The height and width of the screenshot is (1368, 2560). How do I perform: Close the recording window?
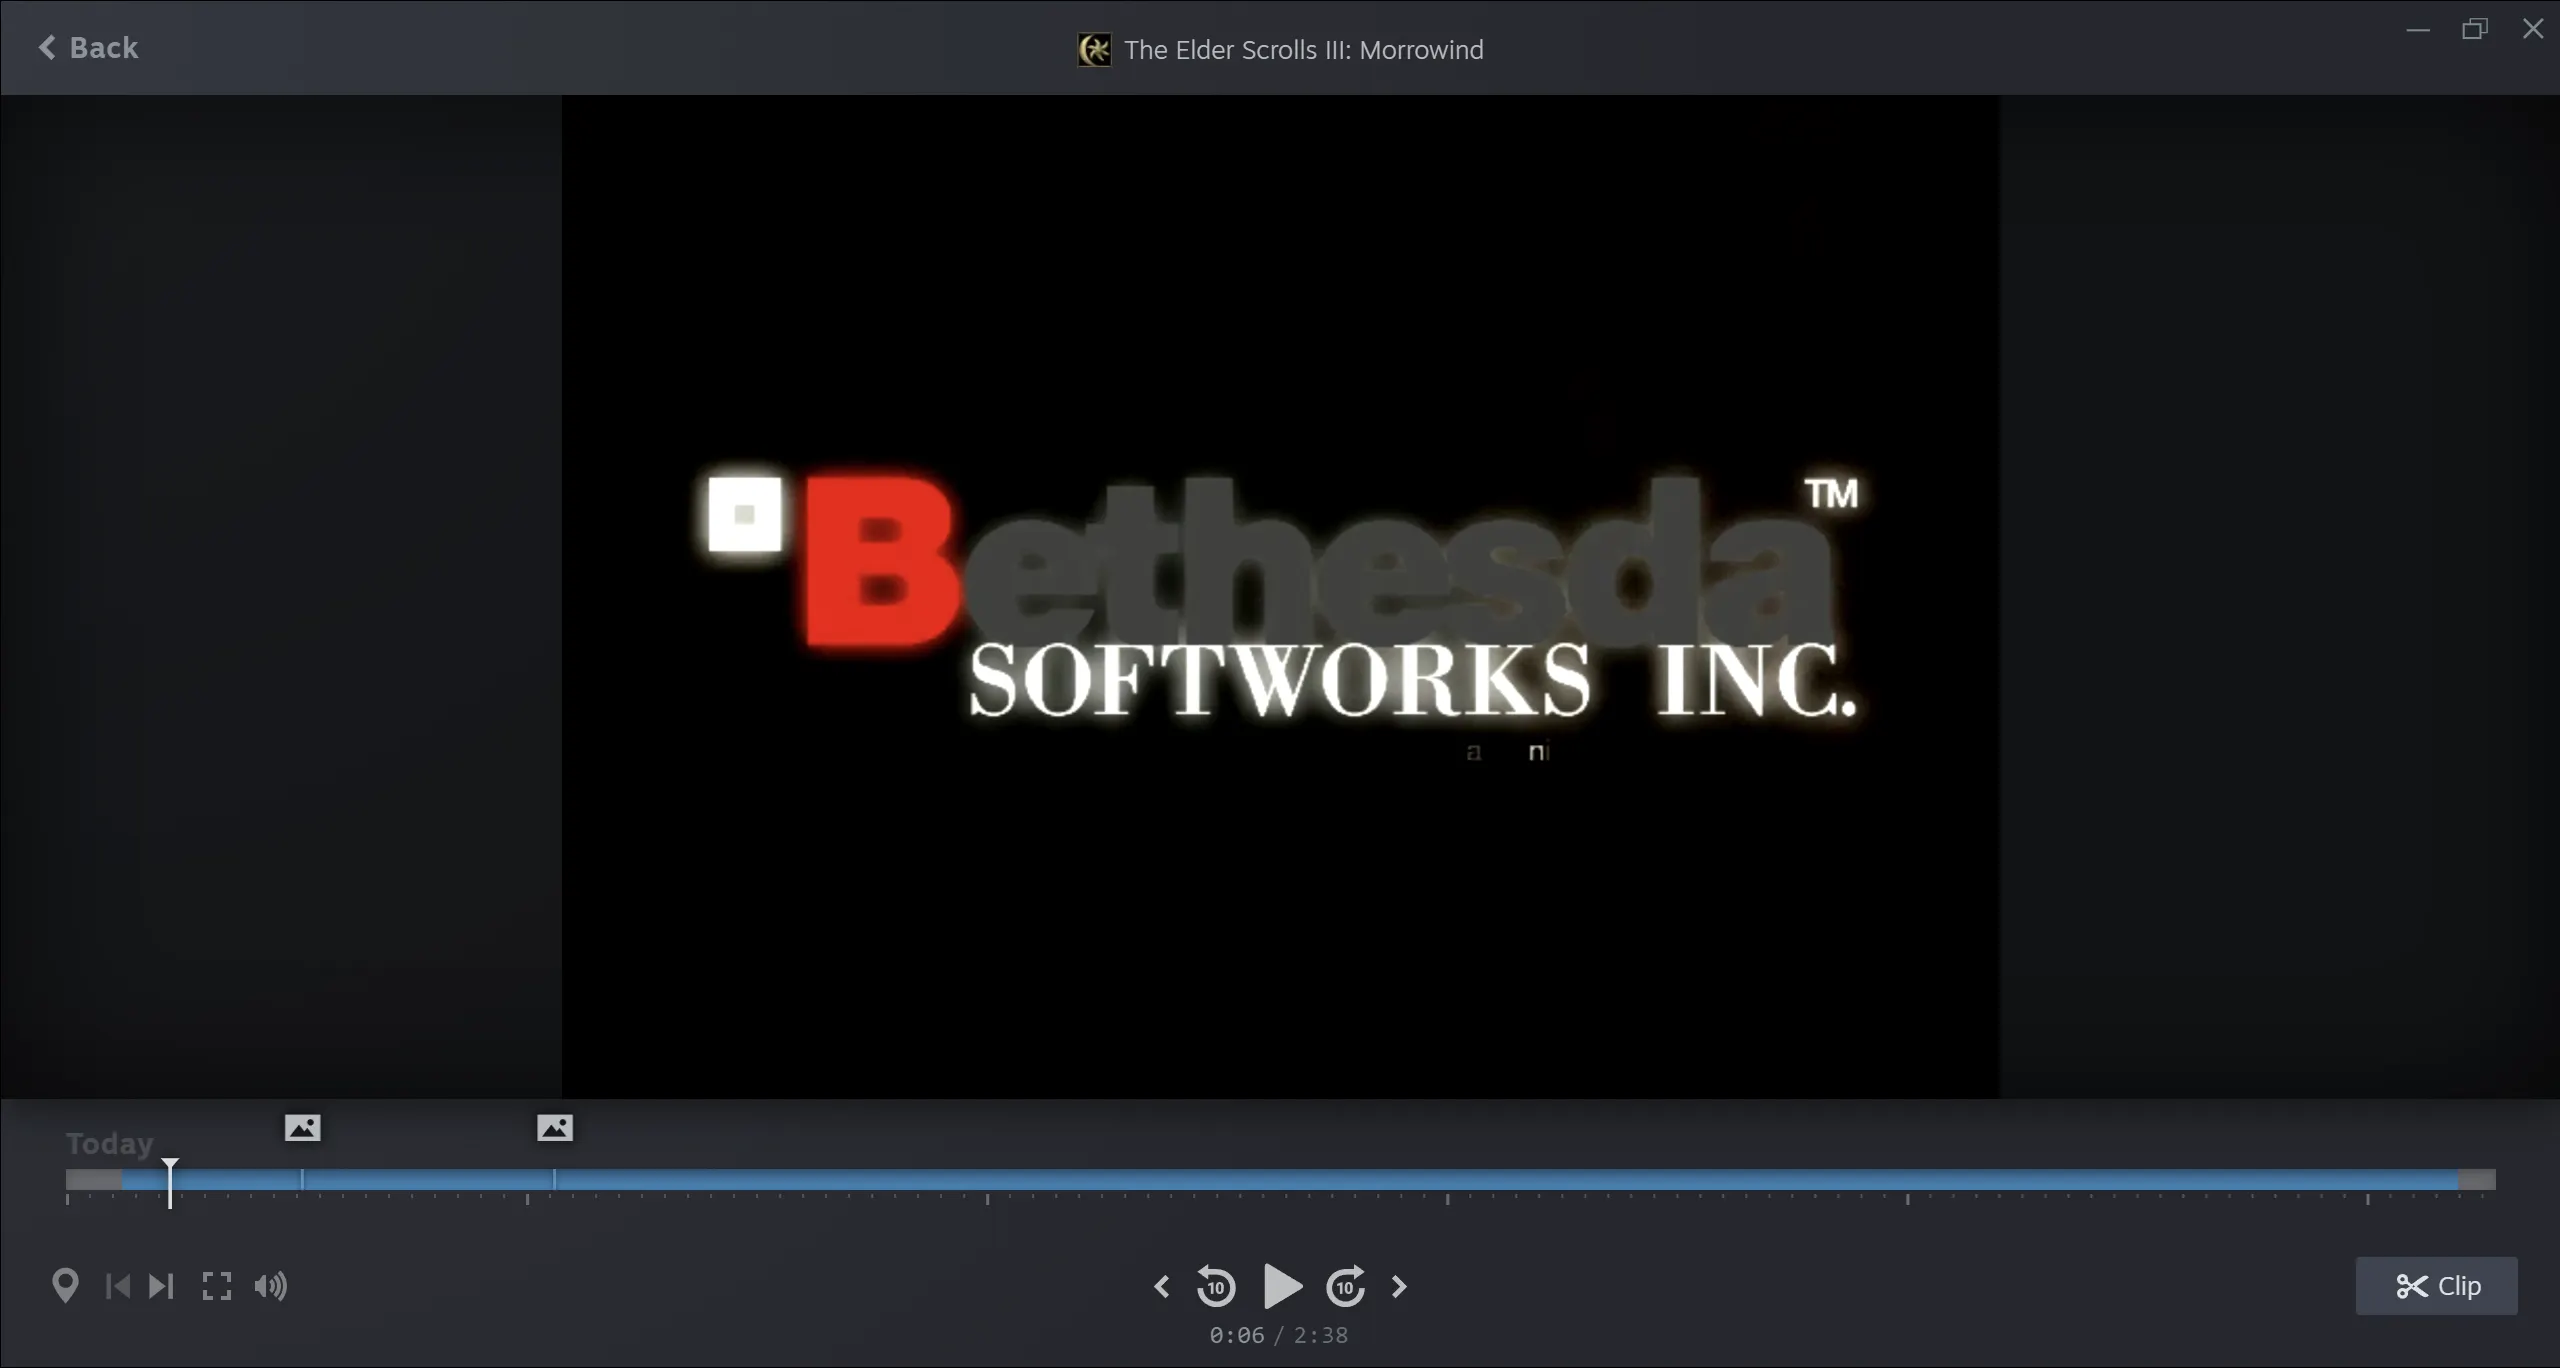tap(2533, 29)
